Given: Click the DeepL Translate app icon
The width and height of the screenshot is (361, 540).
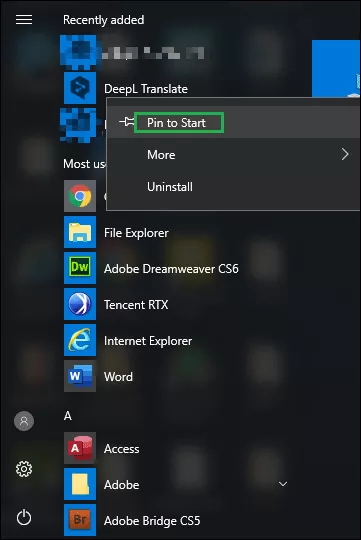Looking at the screenshot, I should [x=80, y=88].
